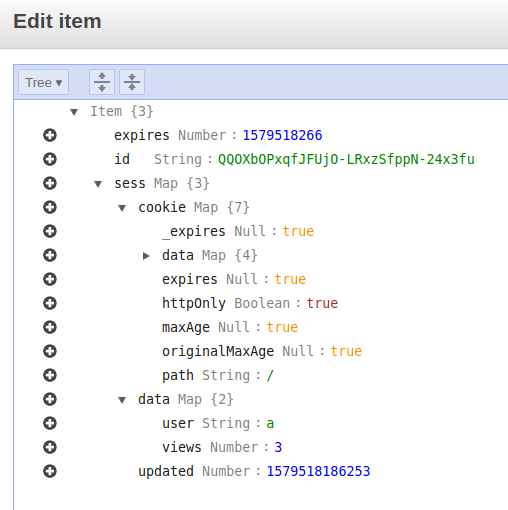The width and height of the screenshot is (508, 510).
Task: Collapse the root Item node
Action: click(x=74, y=112)
